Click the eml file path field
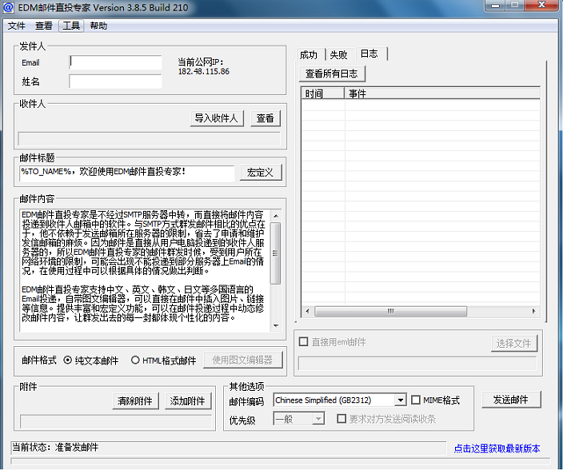Image resolution: width=563 pixels, height=470 pixels. click(417, 363)
